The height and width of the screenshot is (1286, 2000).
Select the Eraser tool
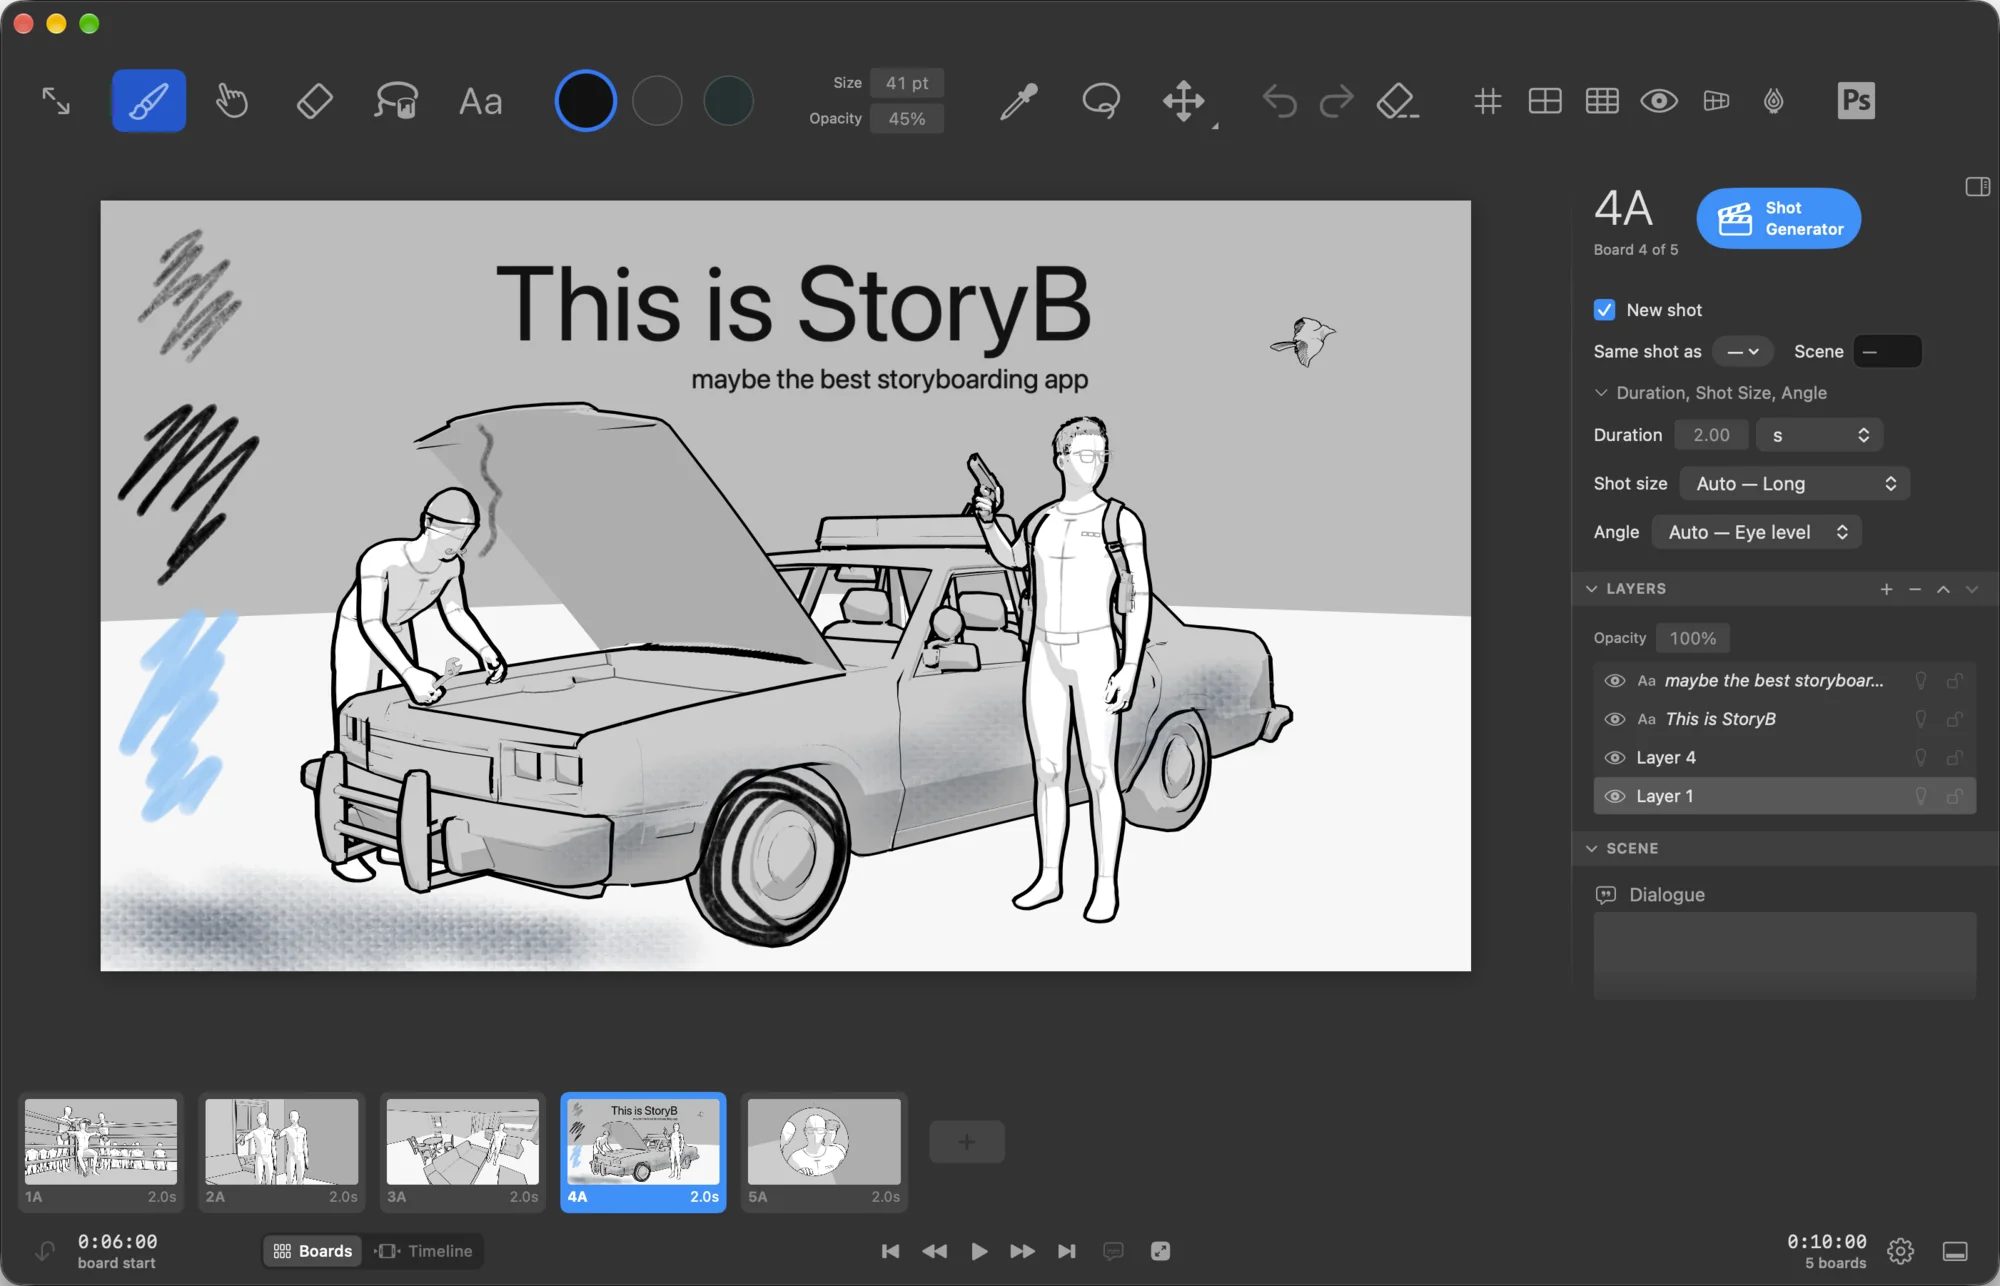pos(314,101)
